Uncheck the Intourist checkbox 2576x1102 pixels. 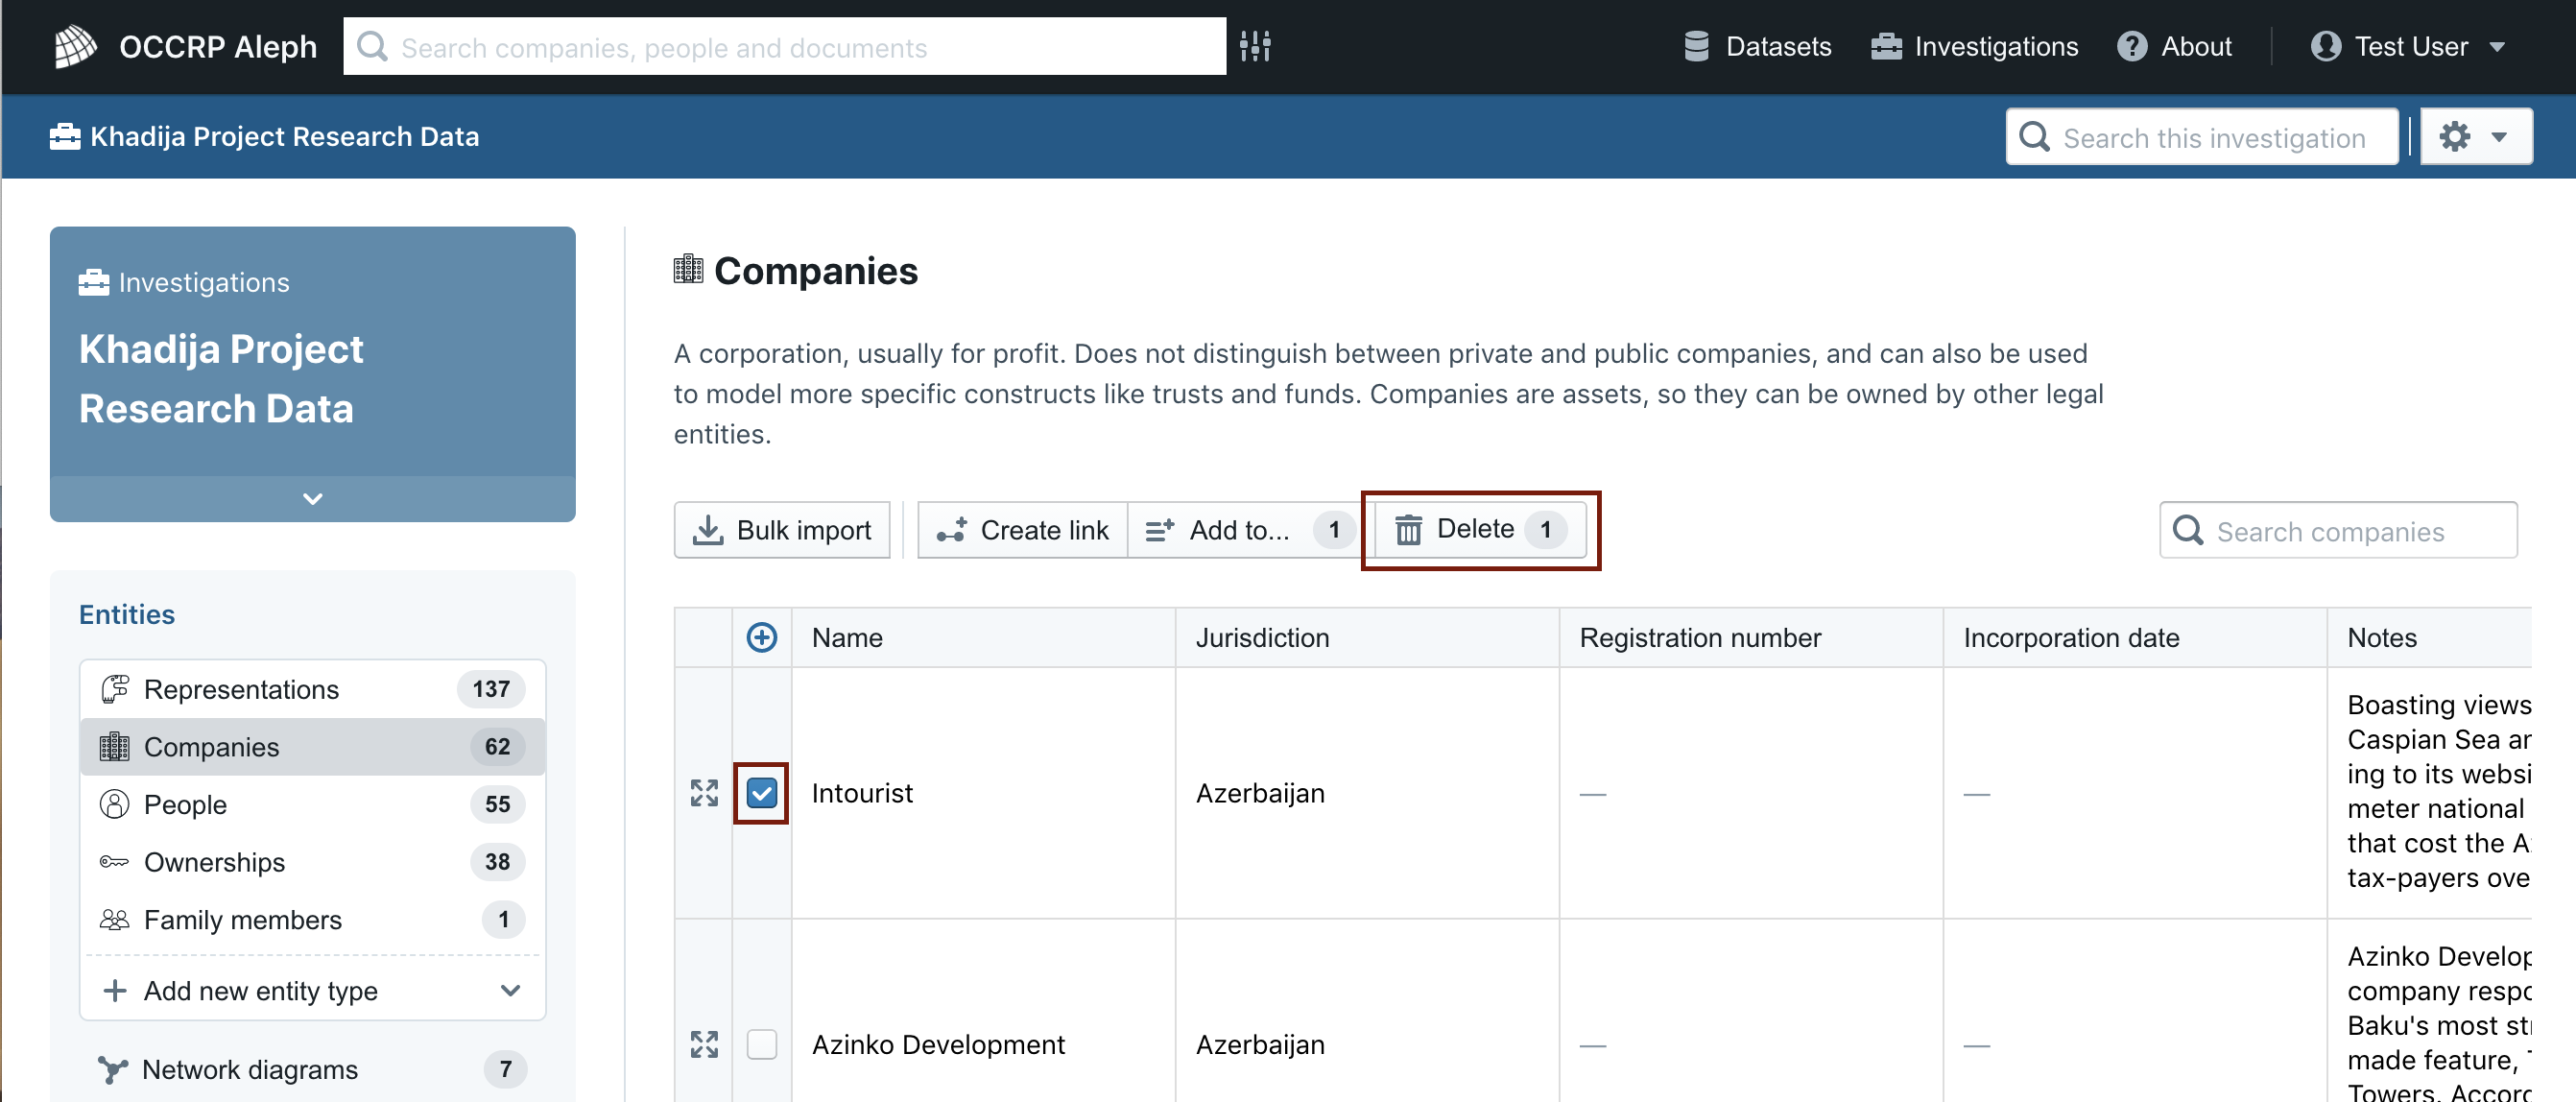click(x=762, y=793)
